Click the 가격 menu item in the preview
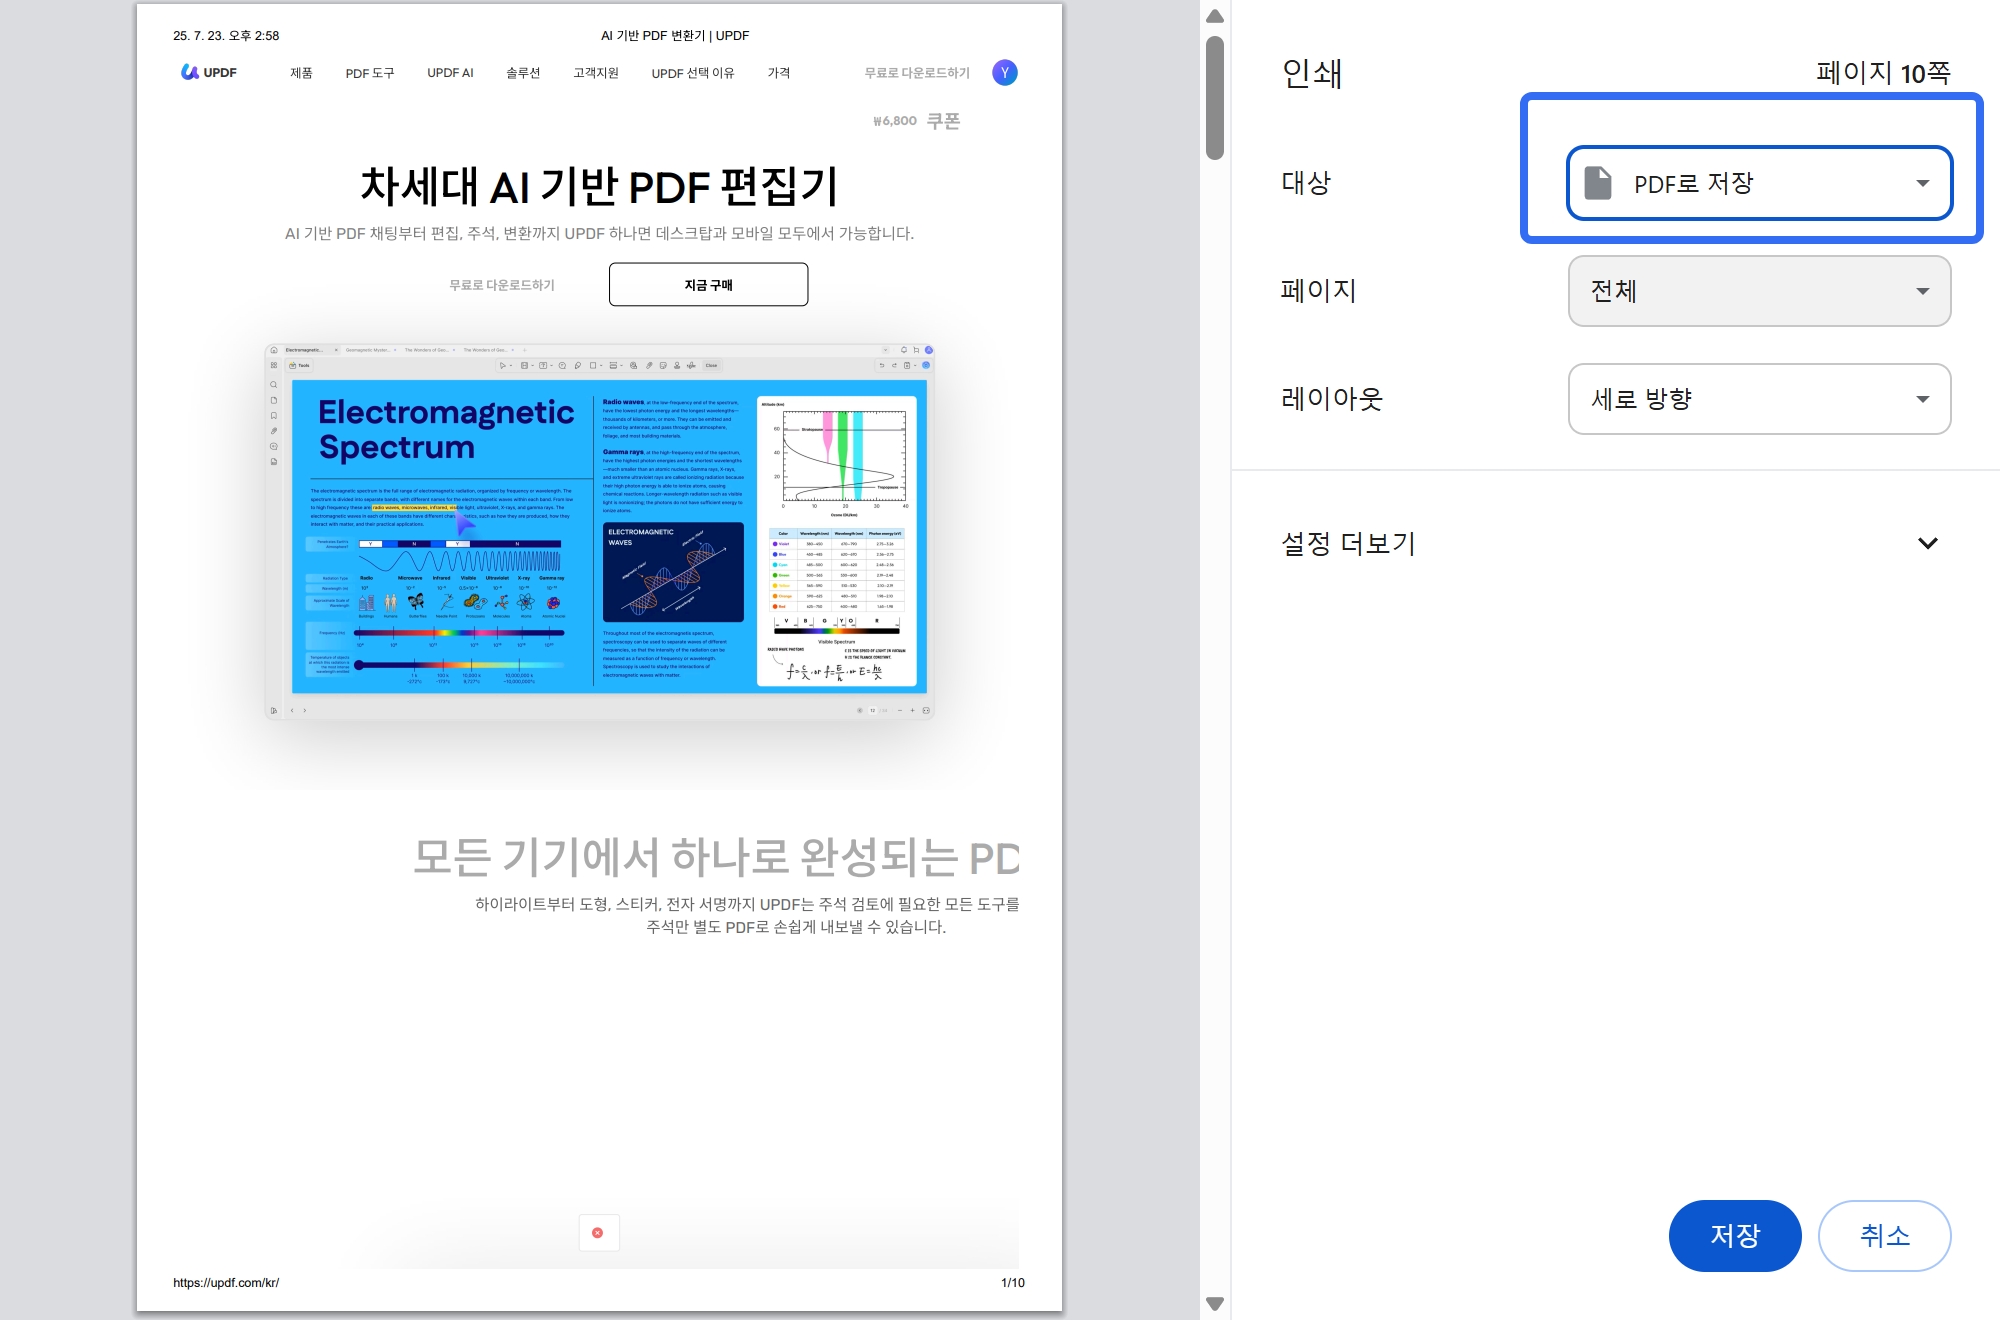This screenshot has height=1320, width=2000. click(x=779, y=73)
